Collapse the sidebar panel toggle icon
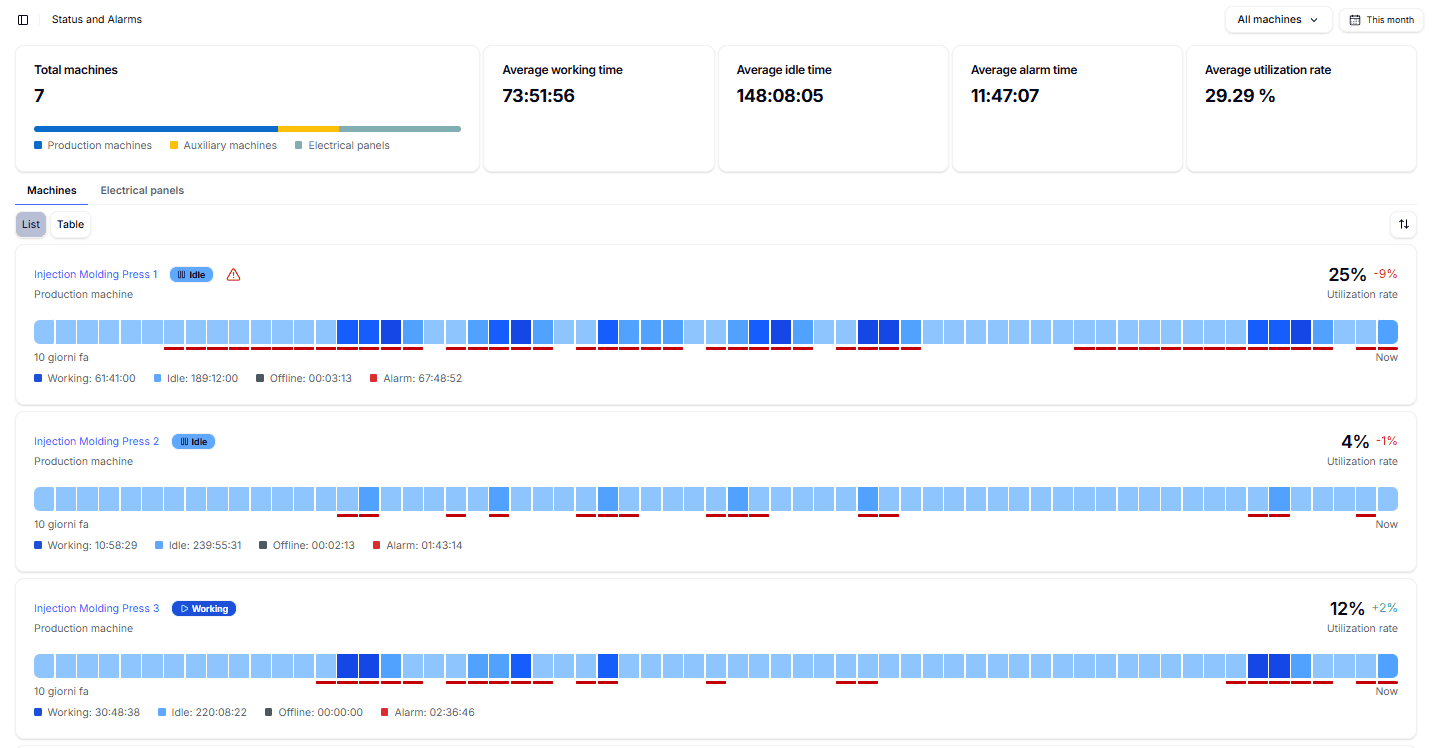The width and height of the screenshot is (1438, 748). (23, 19)
